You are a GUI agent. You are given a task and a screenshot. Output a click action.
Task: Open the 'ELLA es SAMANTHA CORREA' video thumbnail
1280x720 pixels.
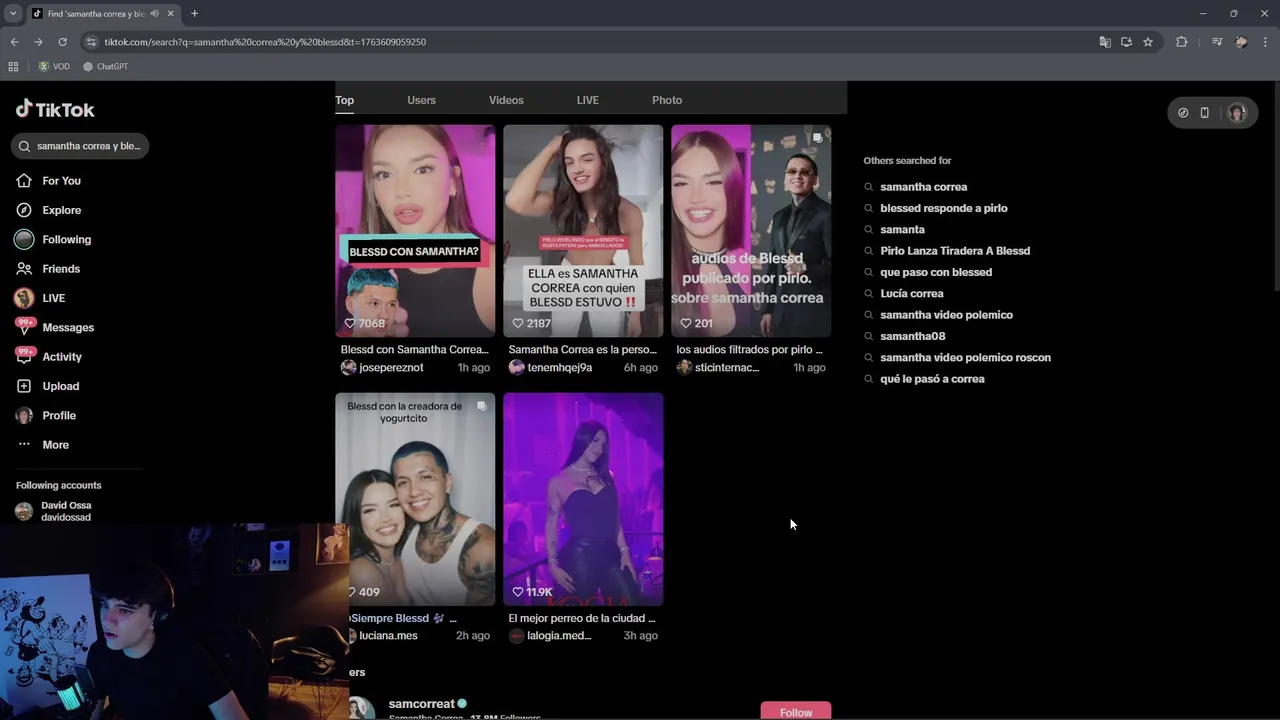583,230
